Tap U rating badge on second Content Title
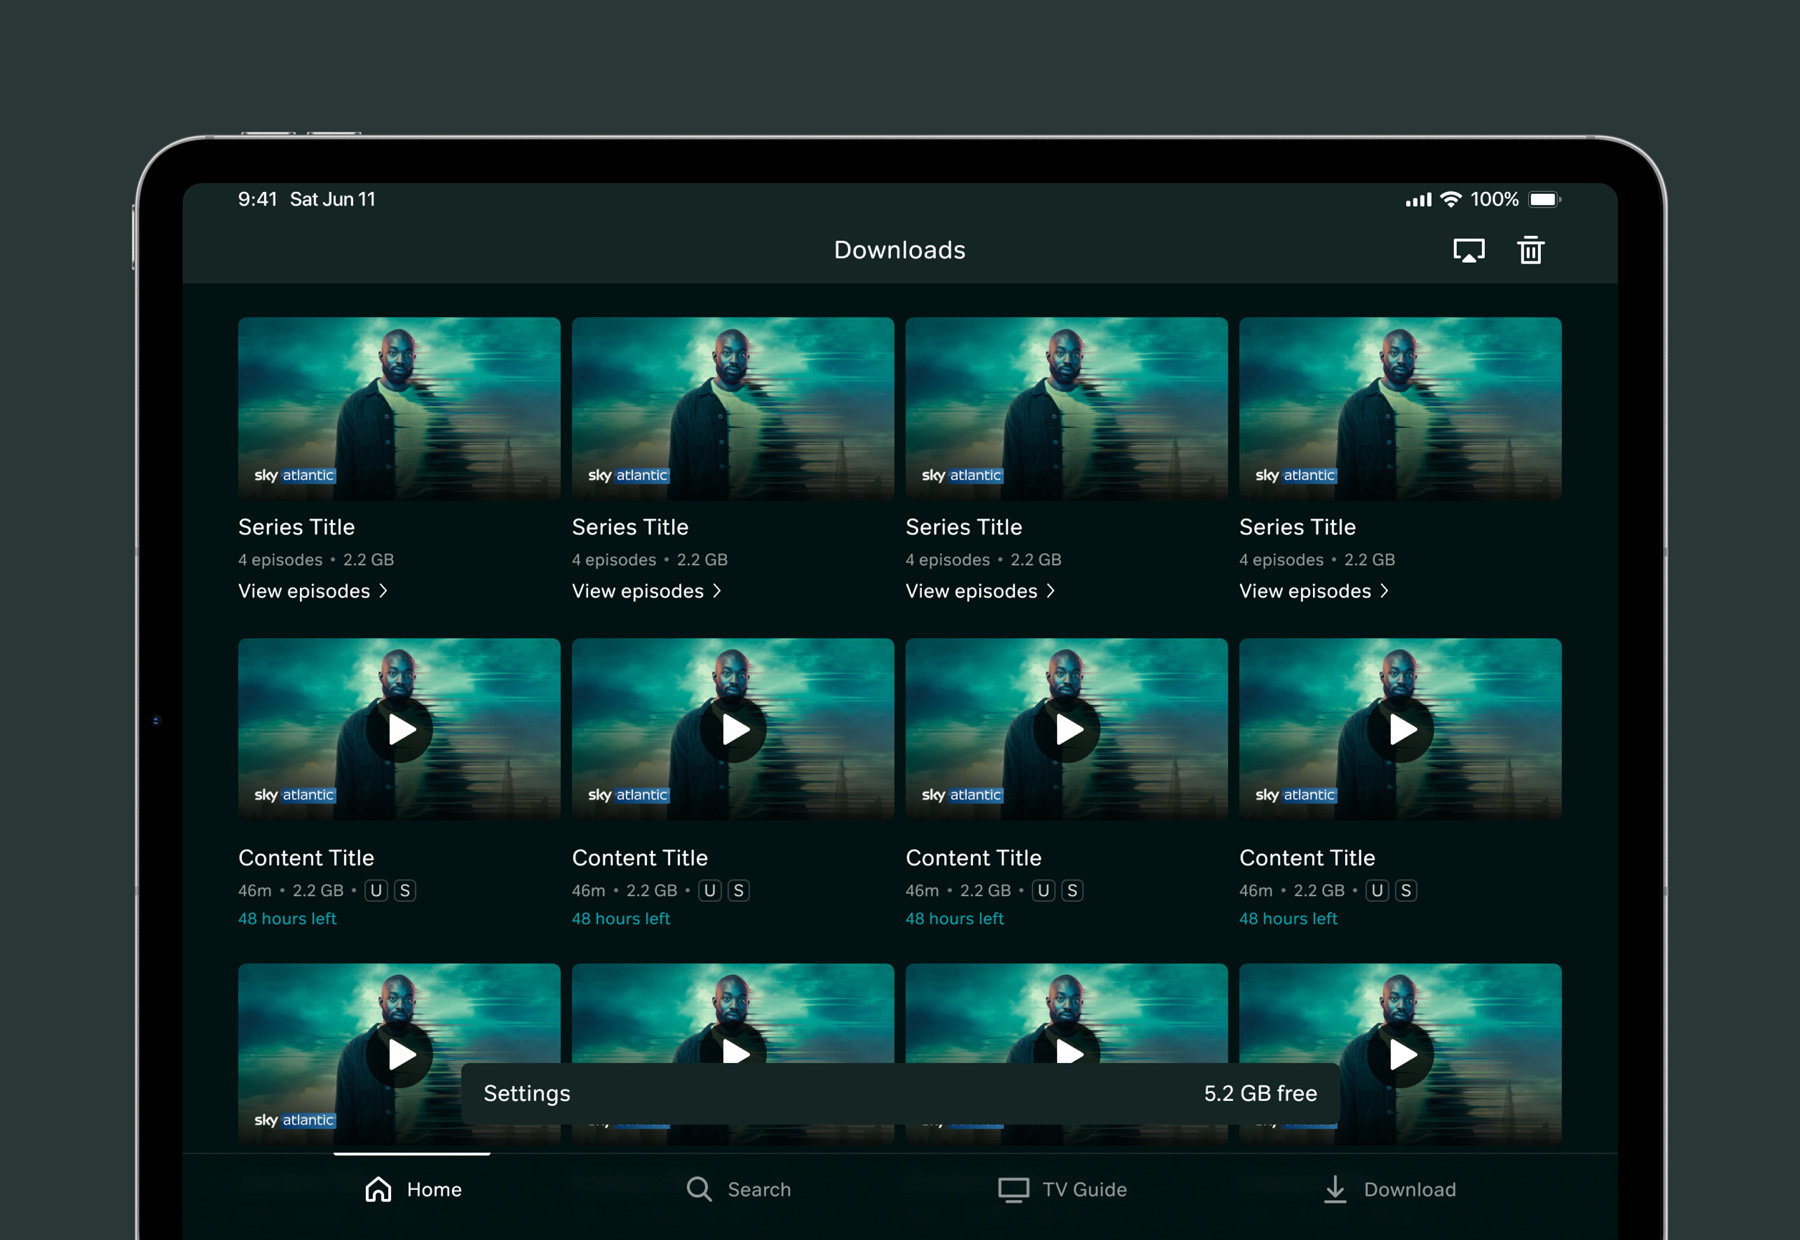This screenshot has width=1800, height=1240. (x=710, y=890)
